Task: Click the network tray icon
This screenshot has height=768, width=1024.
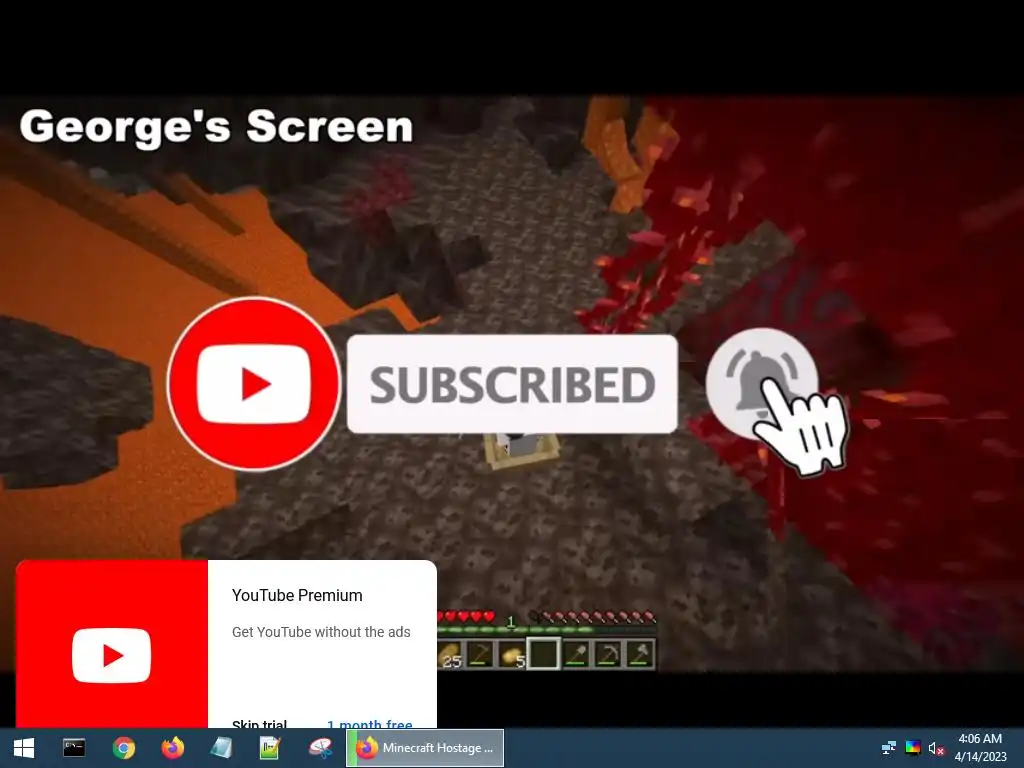Action: coord(889,748)
